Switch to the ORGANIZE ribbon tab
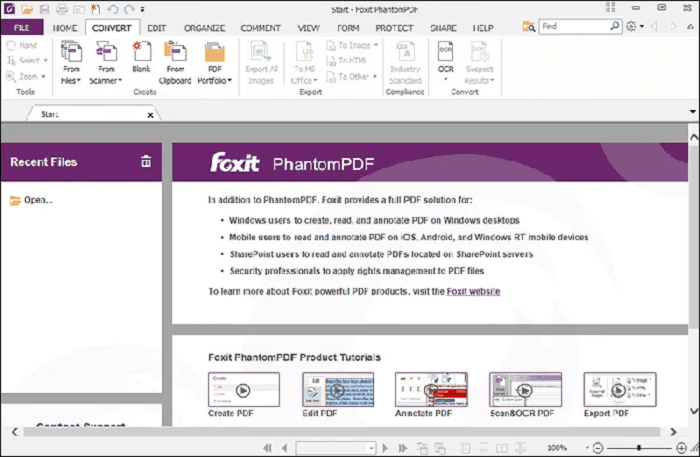The width and height of the screenshot is (700, 457). (x=204, y=28)
